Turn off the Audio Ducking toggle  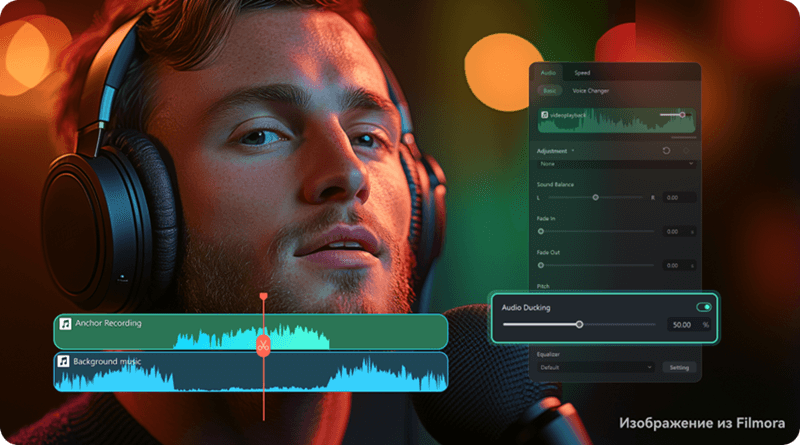pyautogui.click(x=703, y=307)
